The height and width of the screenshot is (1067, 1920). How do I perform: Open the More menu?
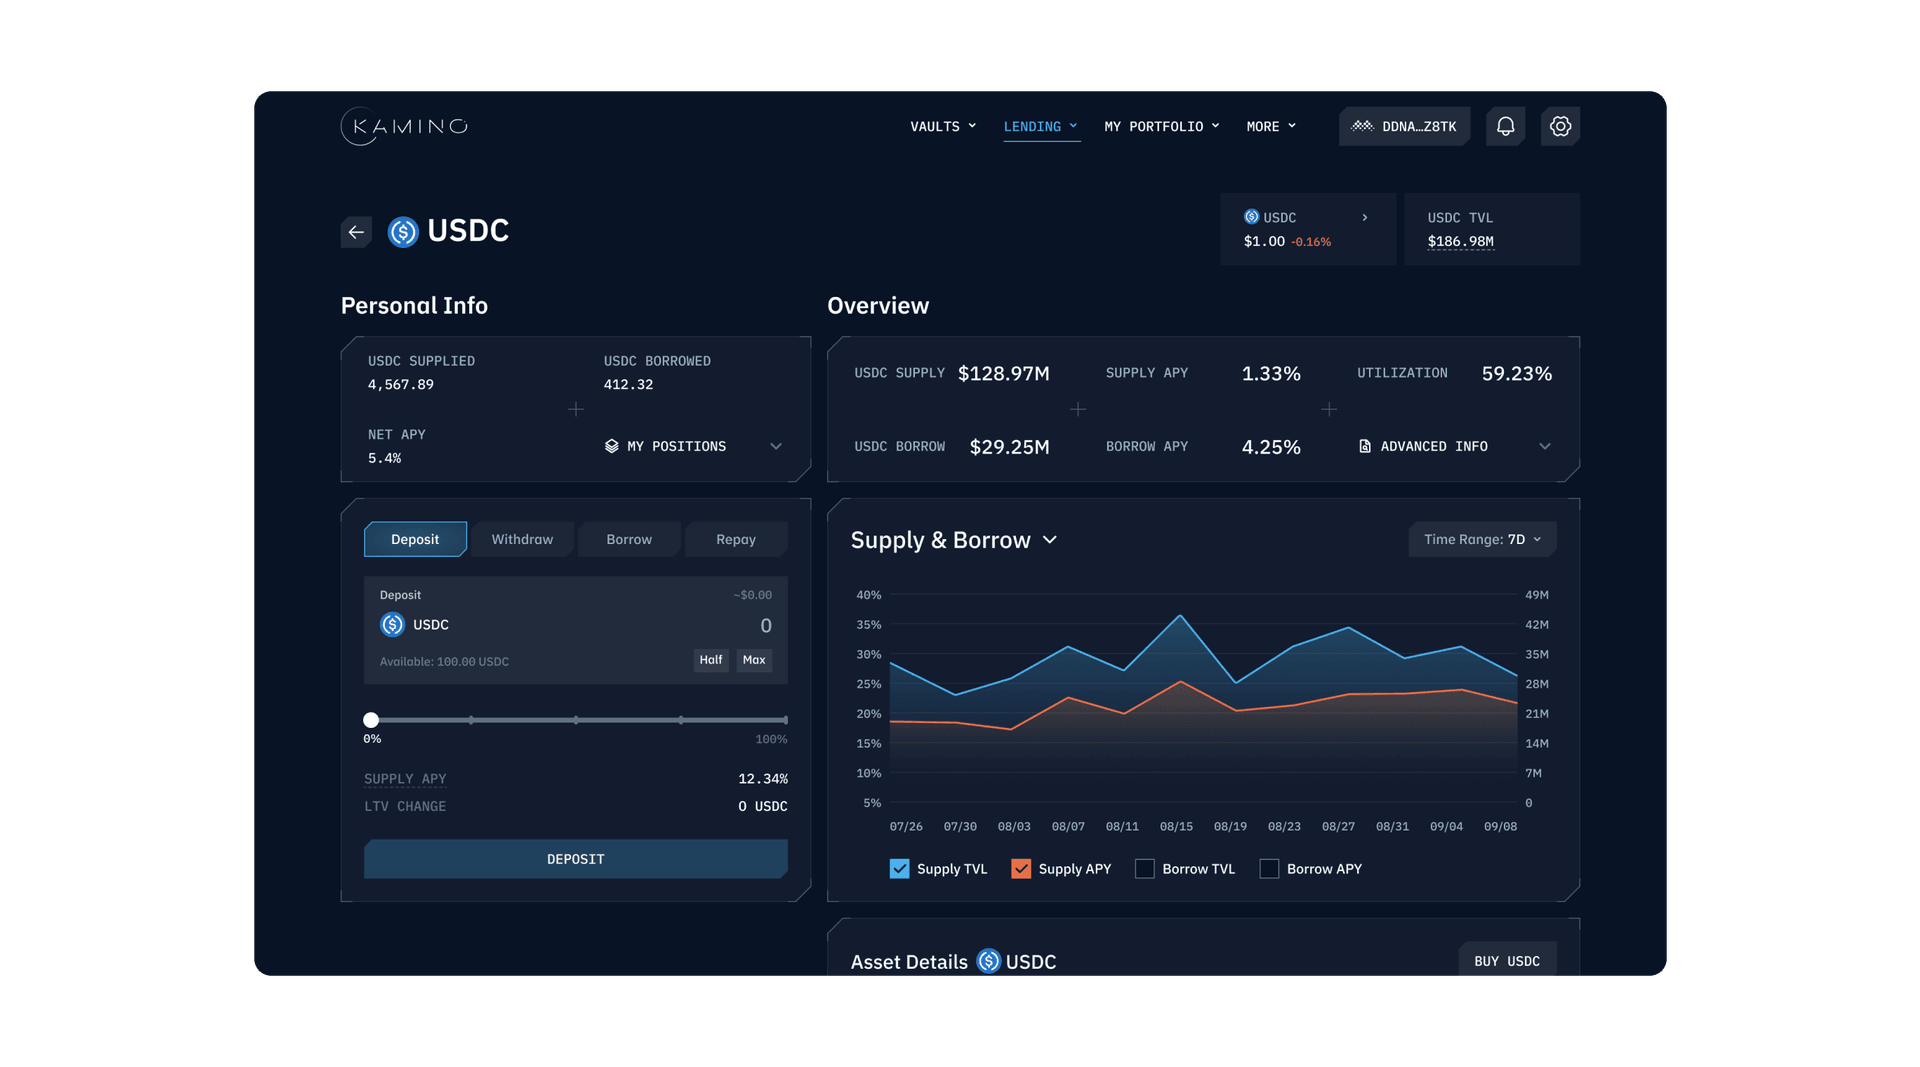point(1271,127)
